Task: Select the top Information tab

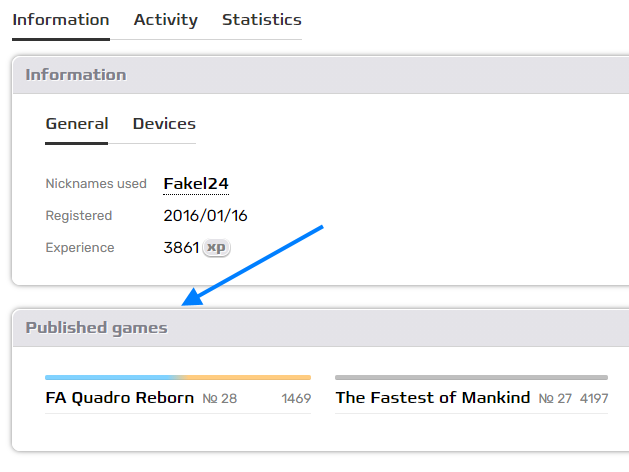Action: 61,20
